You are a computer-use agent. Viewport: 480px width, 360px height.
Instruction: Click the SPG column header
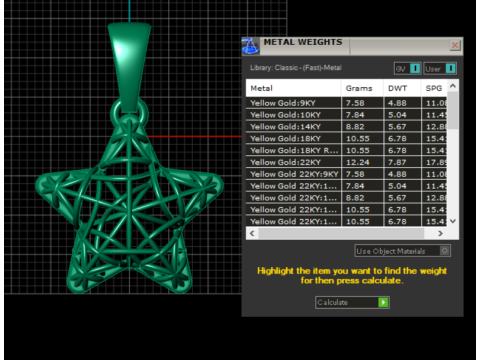pos(434,88)
